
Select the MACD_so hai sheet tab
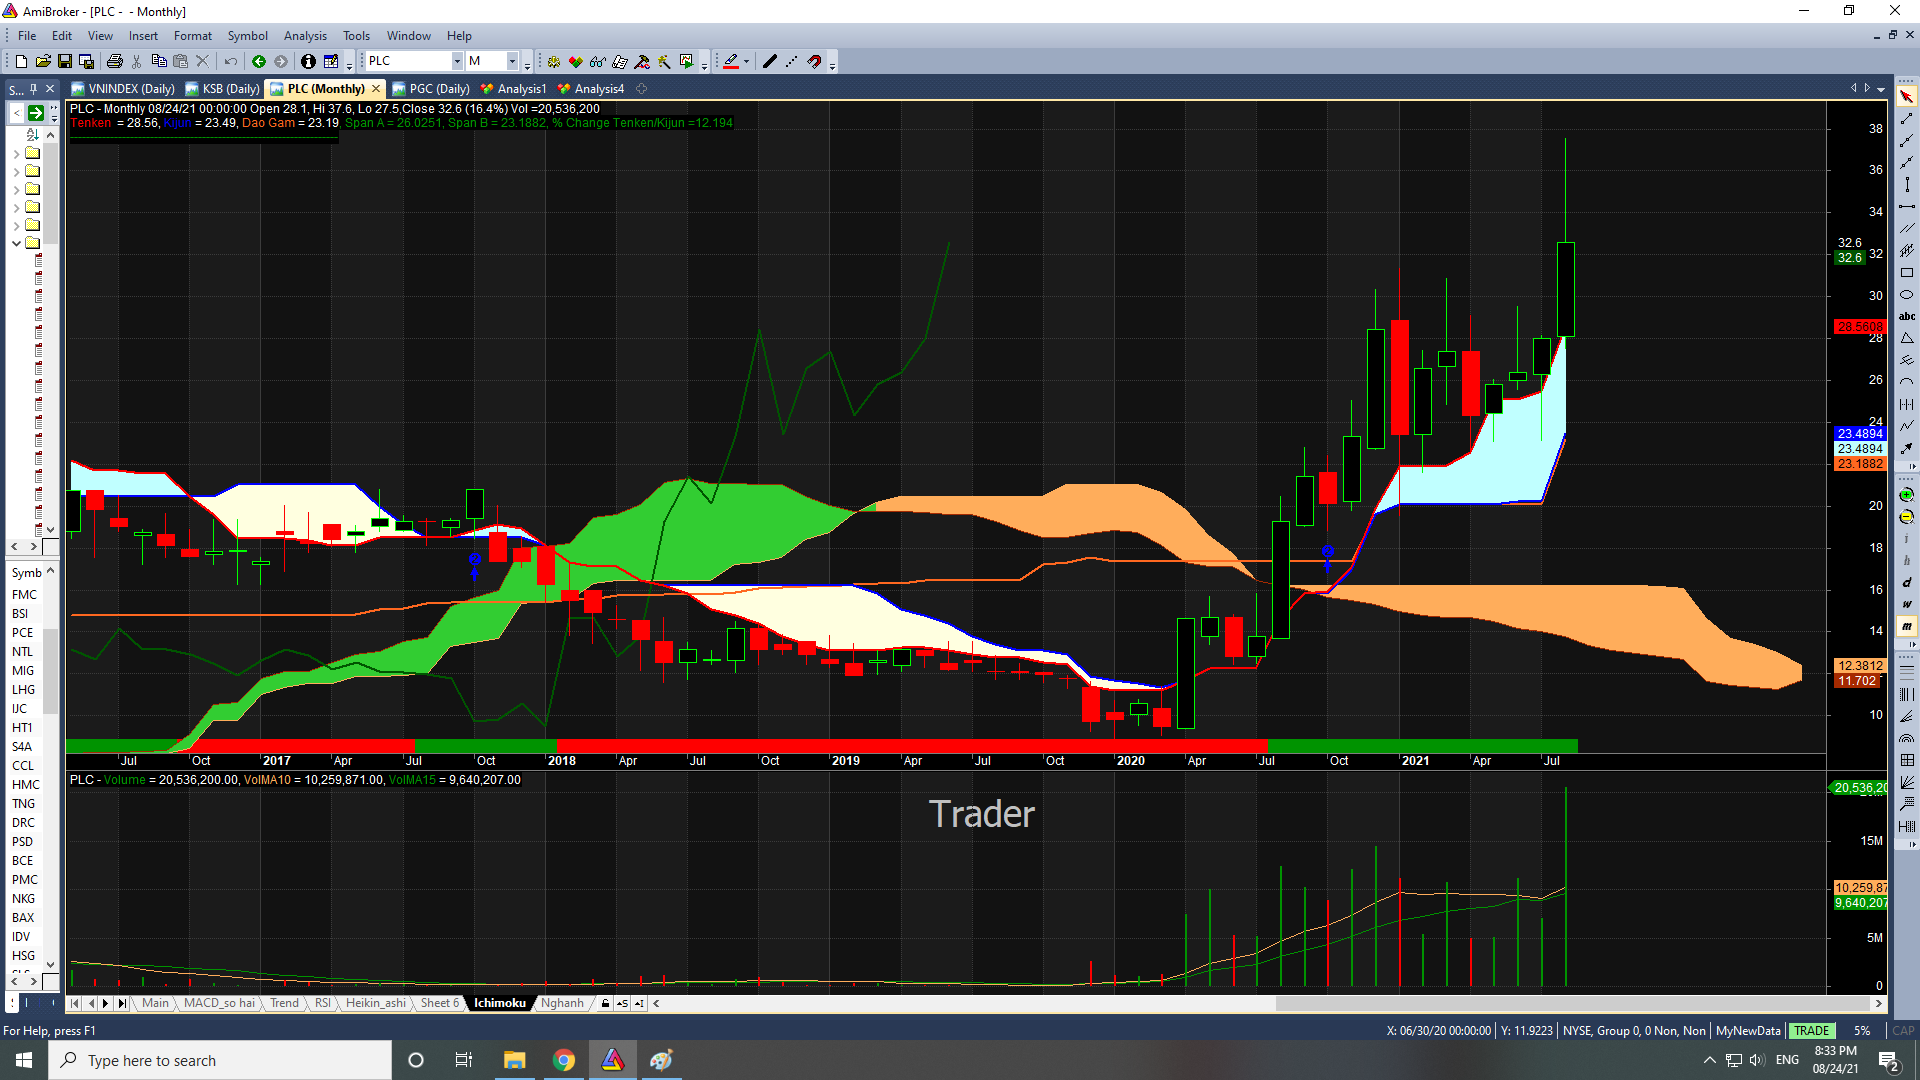219,1003
